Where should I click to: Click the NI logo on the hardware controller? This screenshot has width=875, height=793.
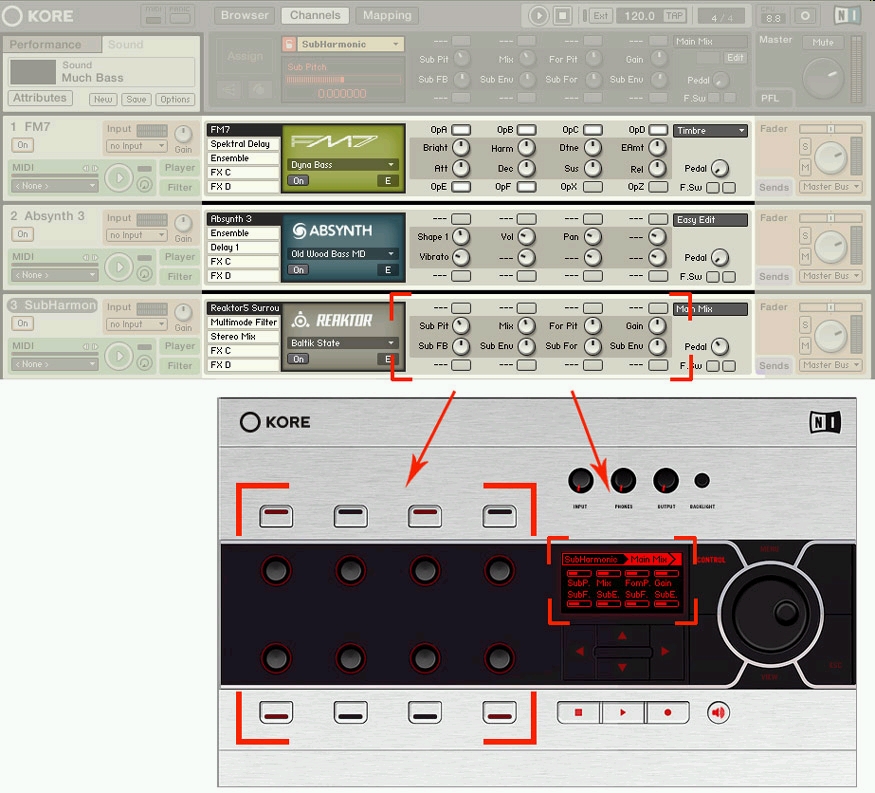pos(825,422)
